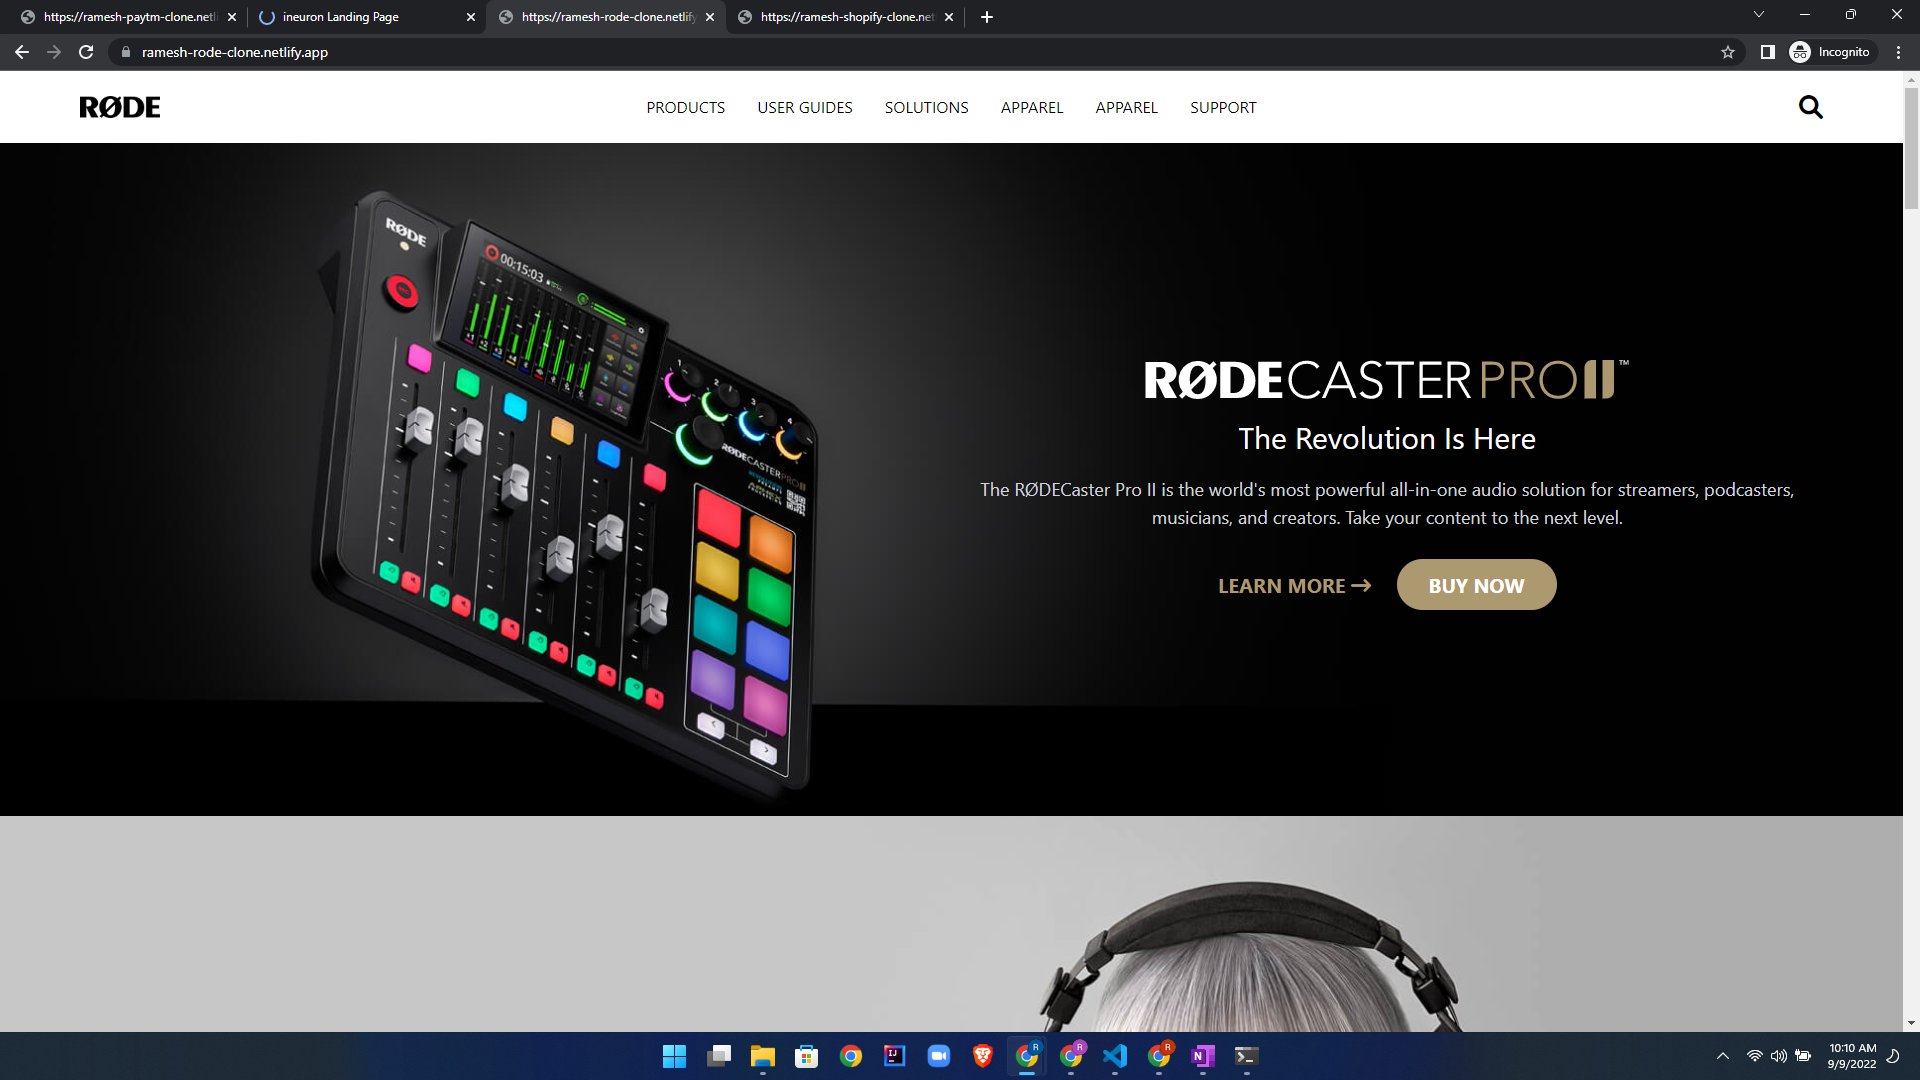The width and height of the screenshot is (1920, 1080).
Task: Close the ramesh-shopify-clone tab
Action: tap(949, 17)
